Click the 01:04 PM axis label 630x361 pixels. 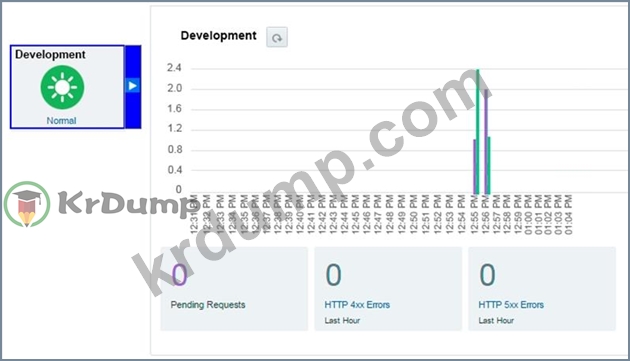(x=568, y=215)
